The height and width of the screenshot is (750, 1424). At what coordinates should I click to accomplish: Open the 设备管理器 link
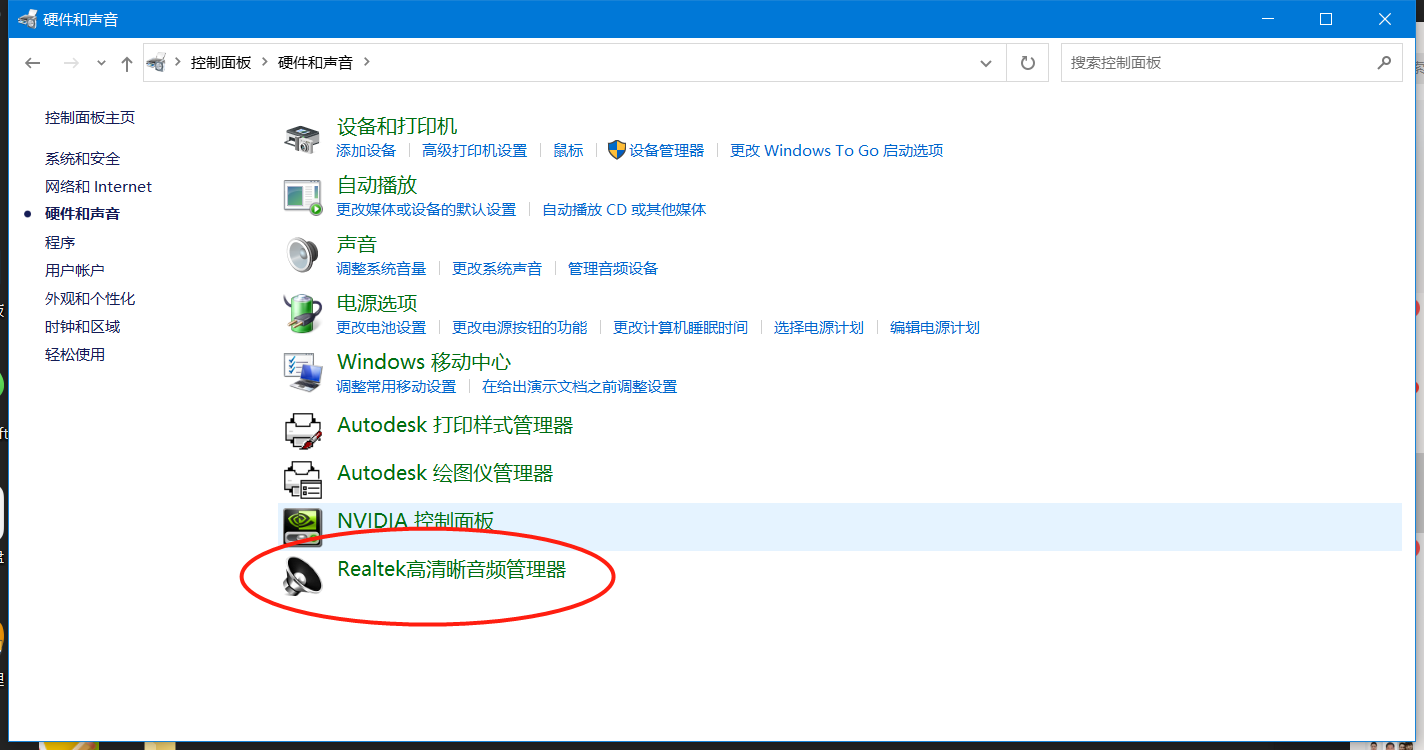point(666,151)
